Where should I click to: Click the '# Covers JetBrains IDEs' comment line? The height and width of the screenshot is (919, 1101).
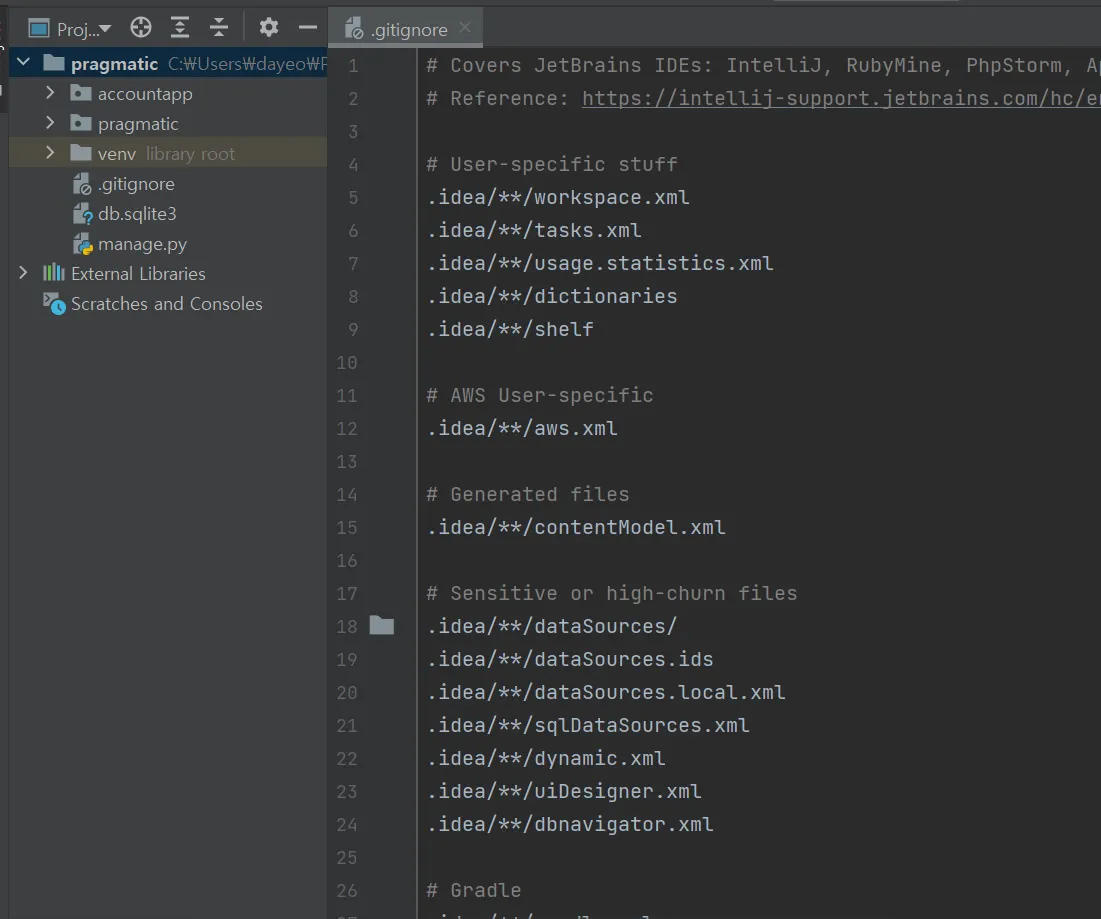pyautogui.click(x=763, y=65)
